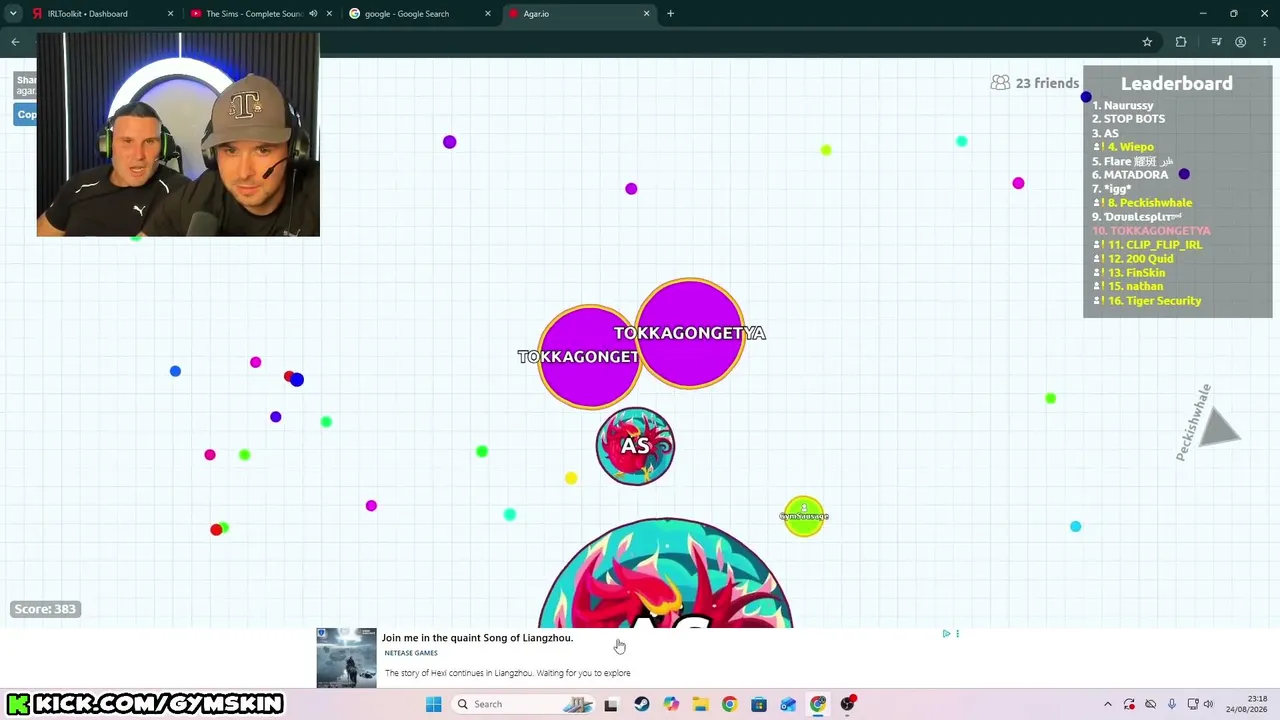Launch Copilot from the taskbar
Viewport: 1280px width, 720px height.
[671, 704]
